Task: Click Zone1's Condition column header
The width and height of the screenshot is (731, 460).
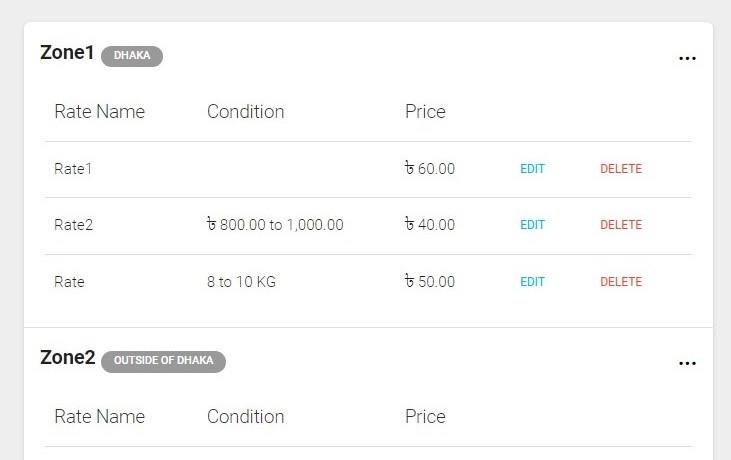Action: click(x=245, y=112)
